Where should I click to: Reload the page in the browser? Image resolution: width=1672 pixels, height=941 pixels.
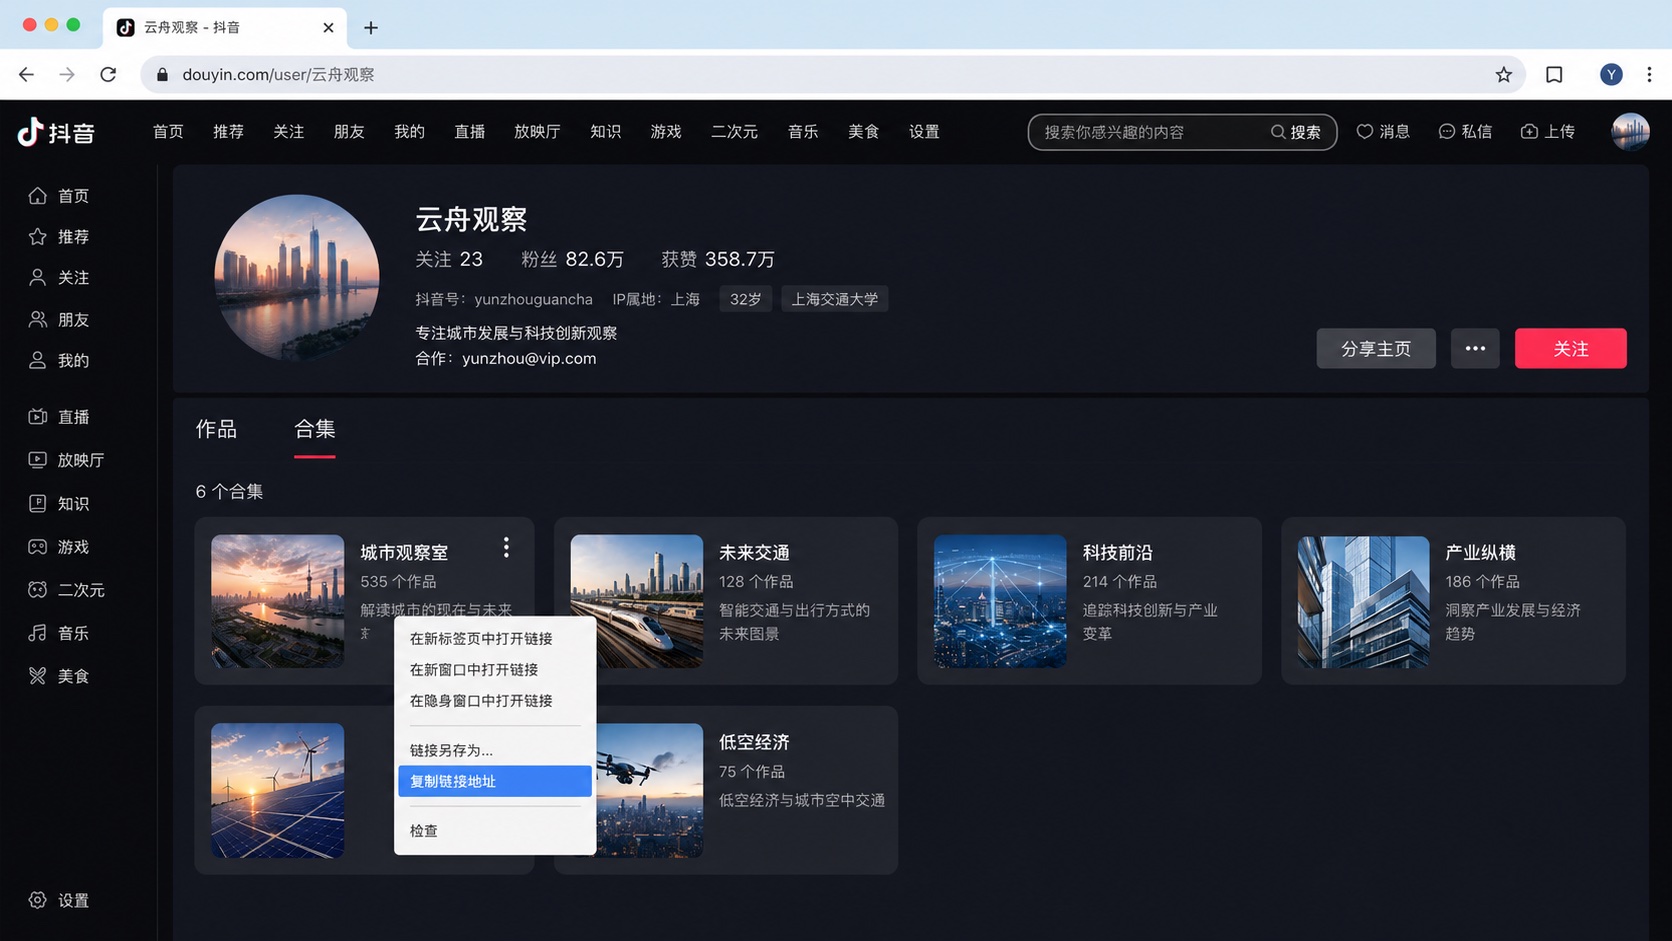coord(108,74)
